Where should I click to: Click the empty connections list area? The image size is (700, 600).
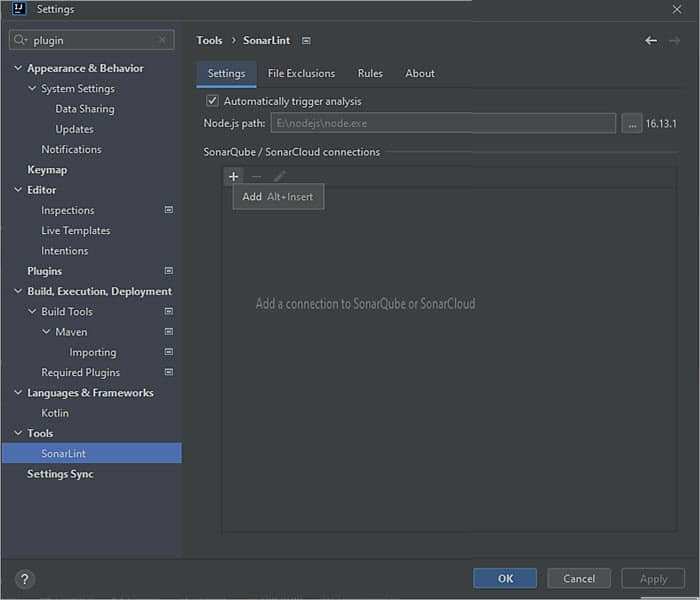point(450,359)
